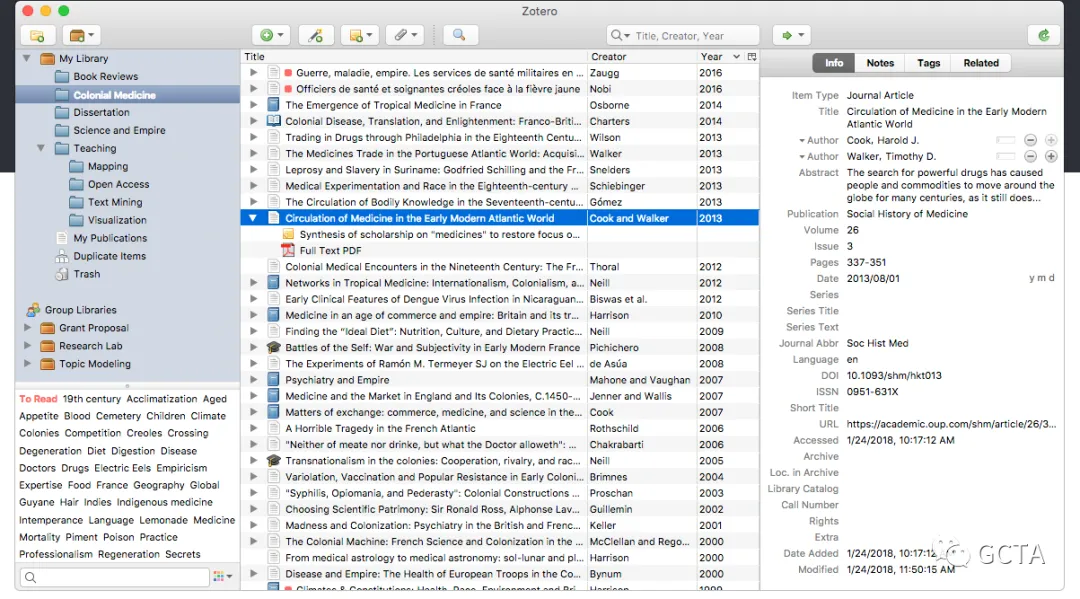
Task: Sort items by the Creator column header
Action: (641, 56)
